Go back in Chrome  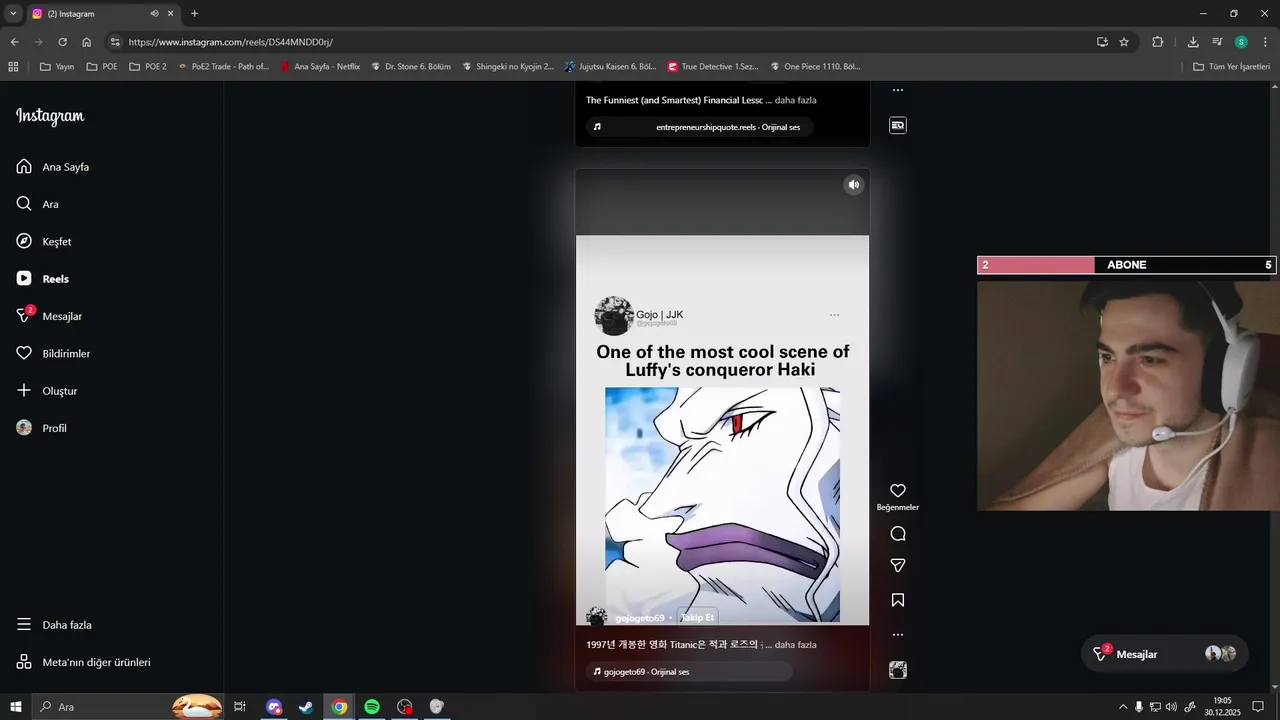[x=14, y=42]
